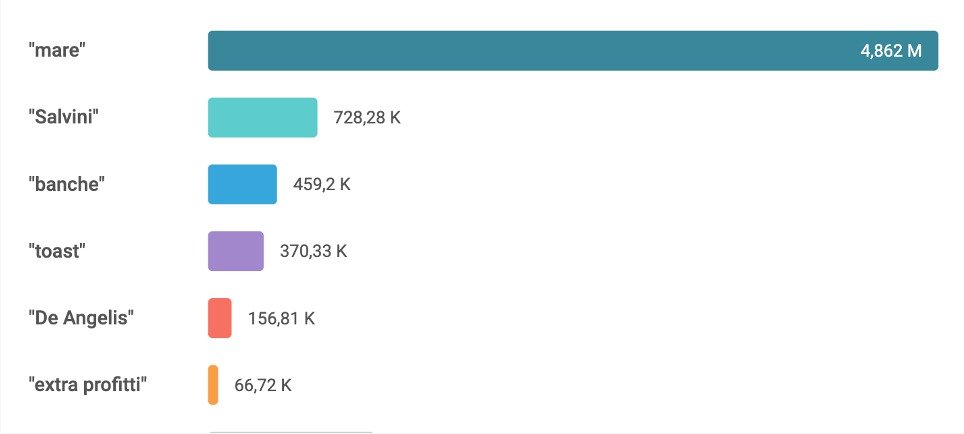Click the 370,33 K value
The height and width of the screenshot is (434, 964).
[313, 251]
